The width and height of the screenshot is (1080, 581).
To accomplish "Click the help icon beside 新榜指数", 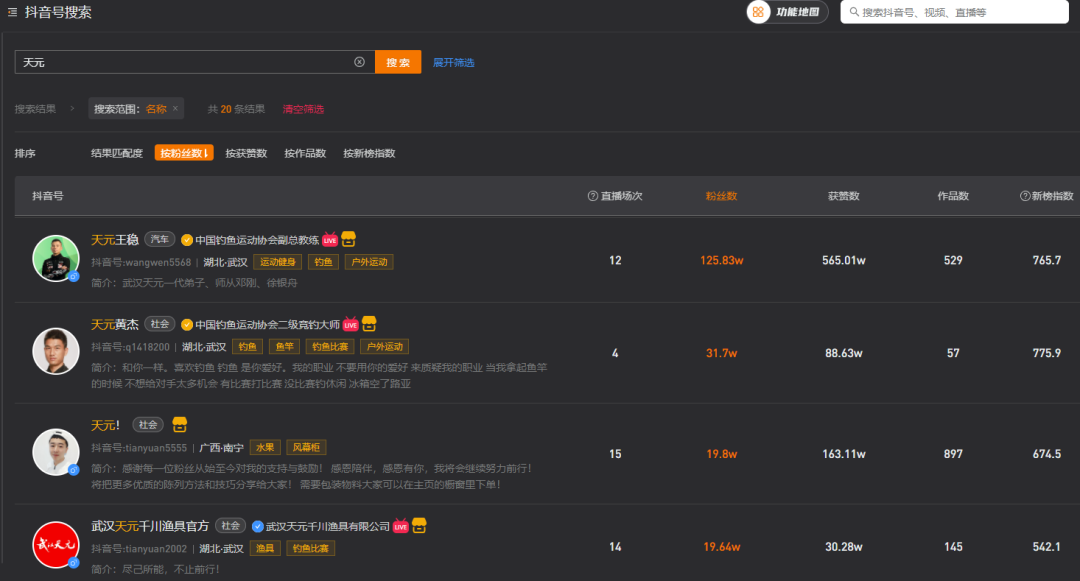I will [x=1025, y=196].
